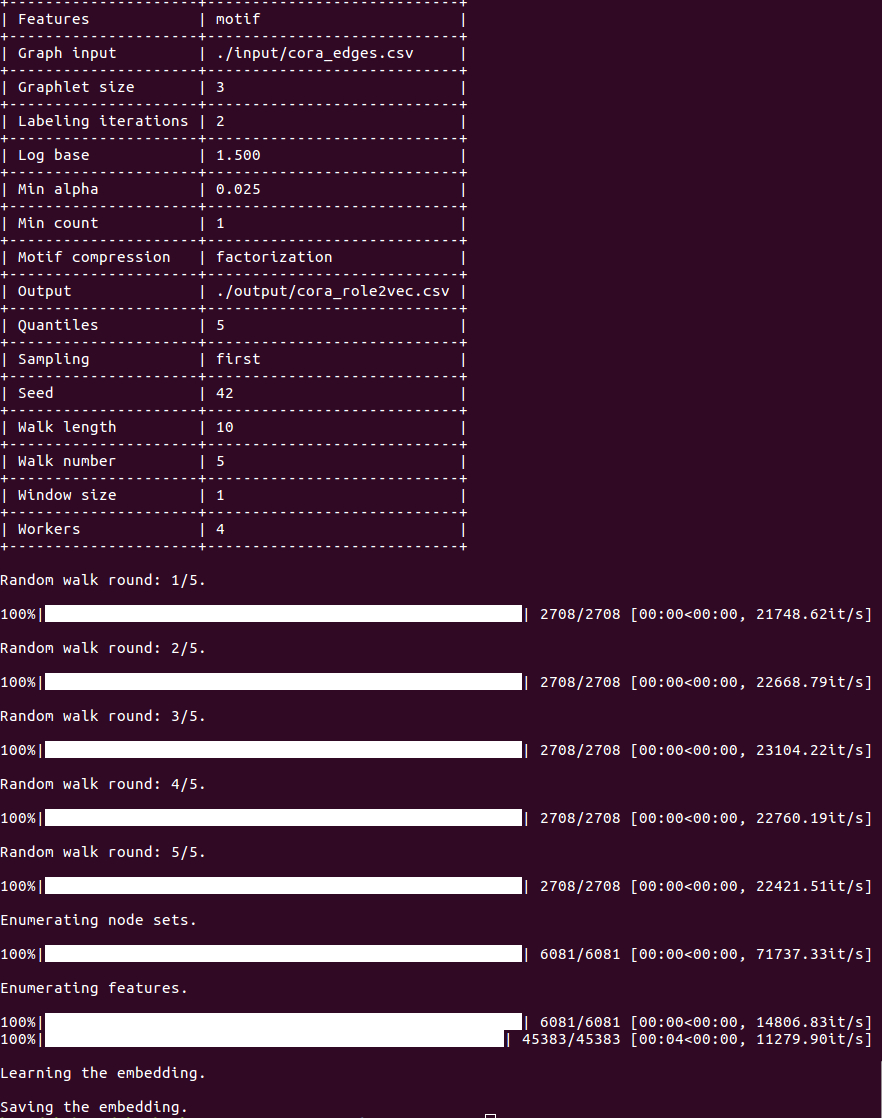882x1118 pixels.
Task: Select the path ./output/cora_role2vec.csv
Action: [332, 292]
